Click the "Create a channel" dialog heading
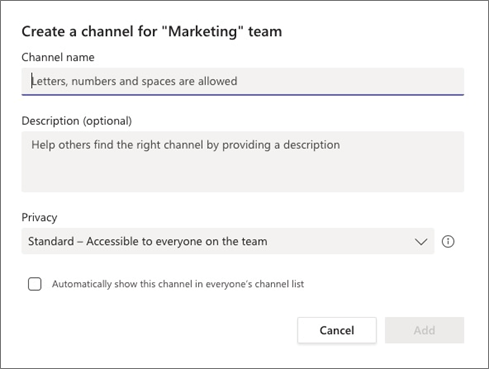The width and height of the screenshot is (489, 369). tap(152, 32)
